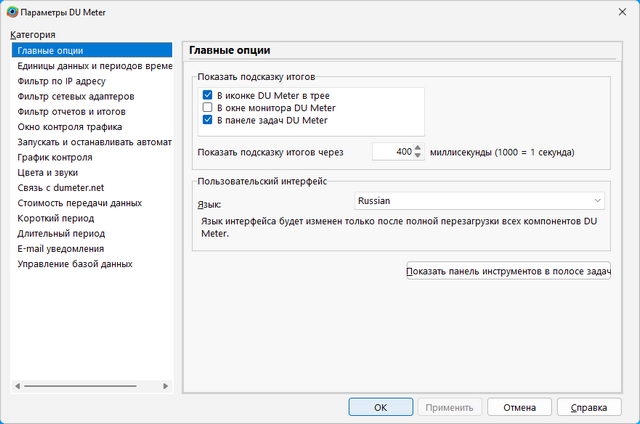Screen dimensions: 640x424
Task: Select Фильтр по IP адресу category
Action: (x=61, y=81)
